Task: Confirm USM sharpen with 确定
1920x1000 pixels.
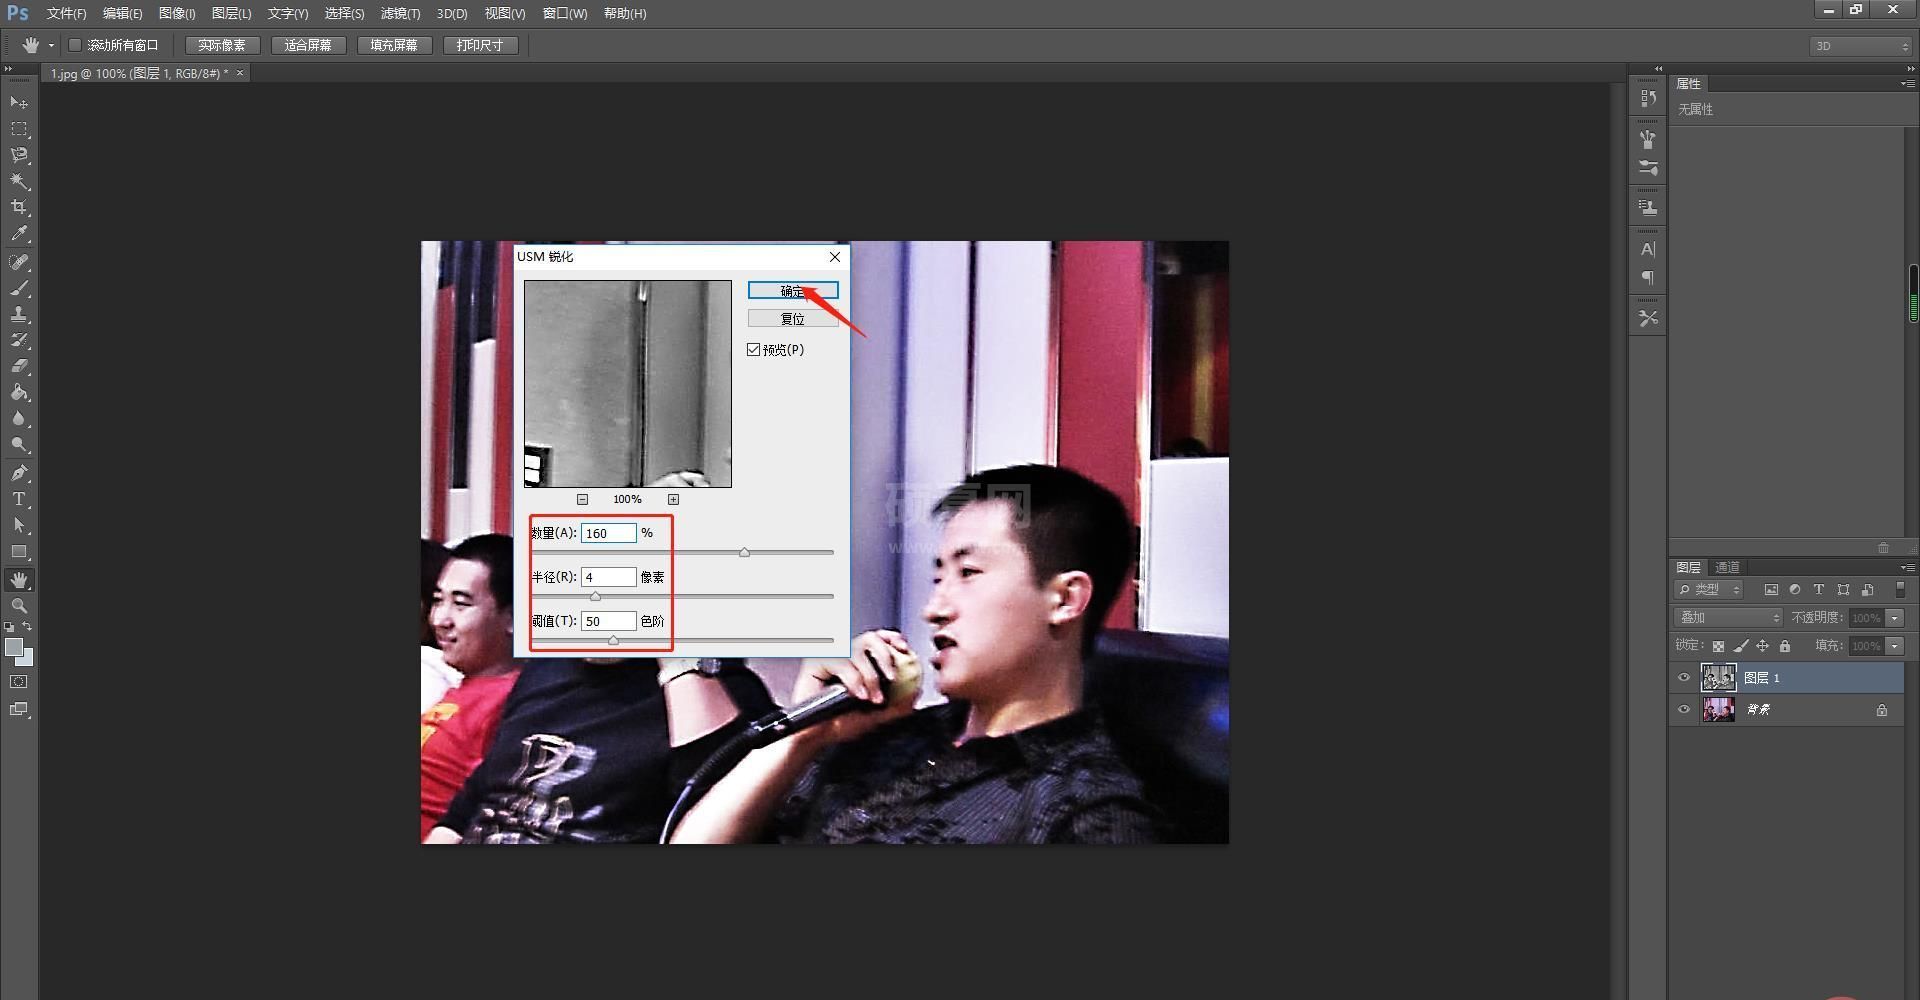Action: (x=793, y=290)
